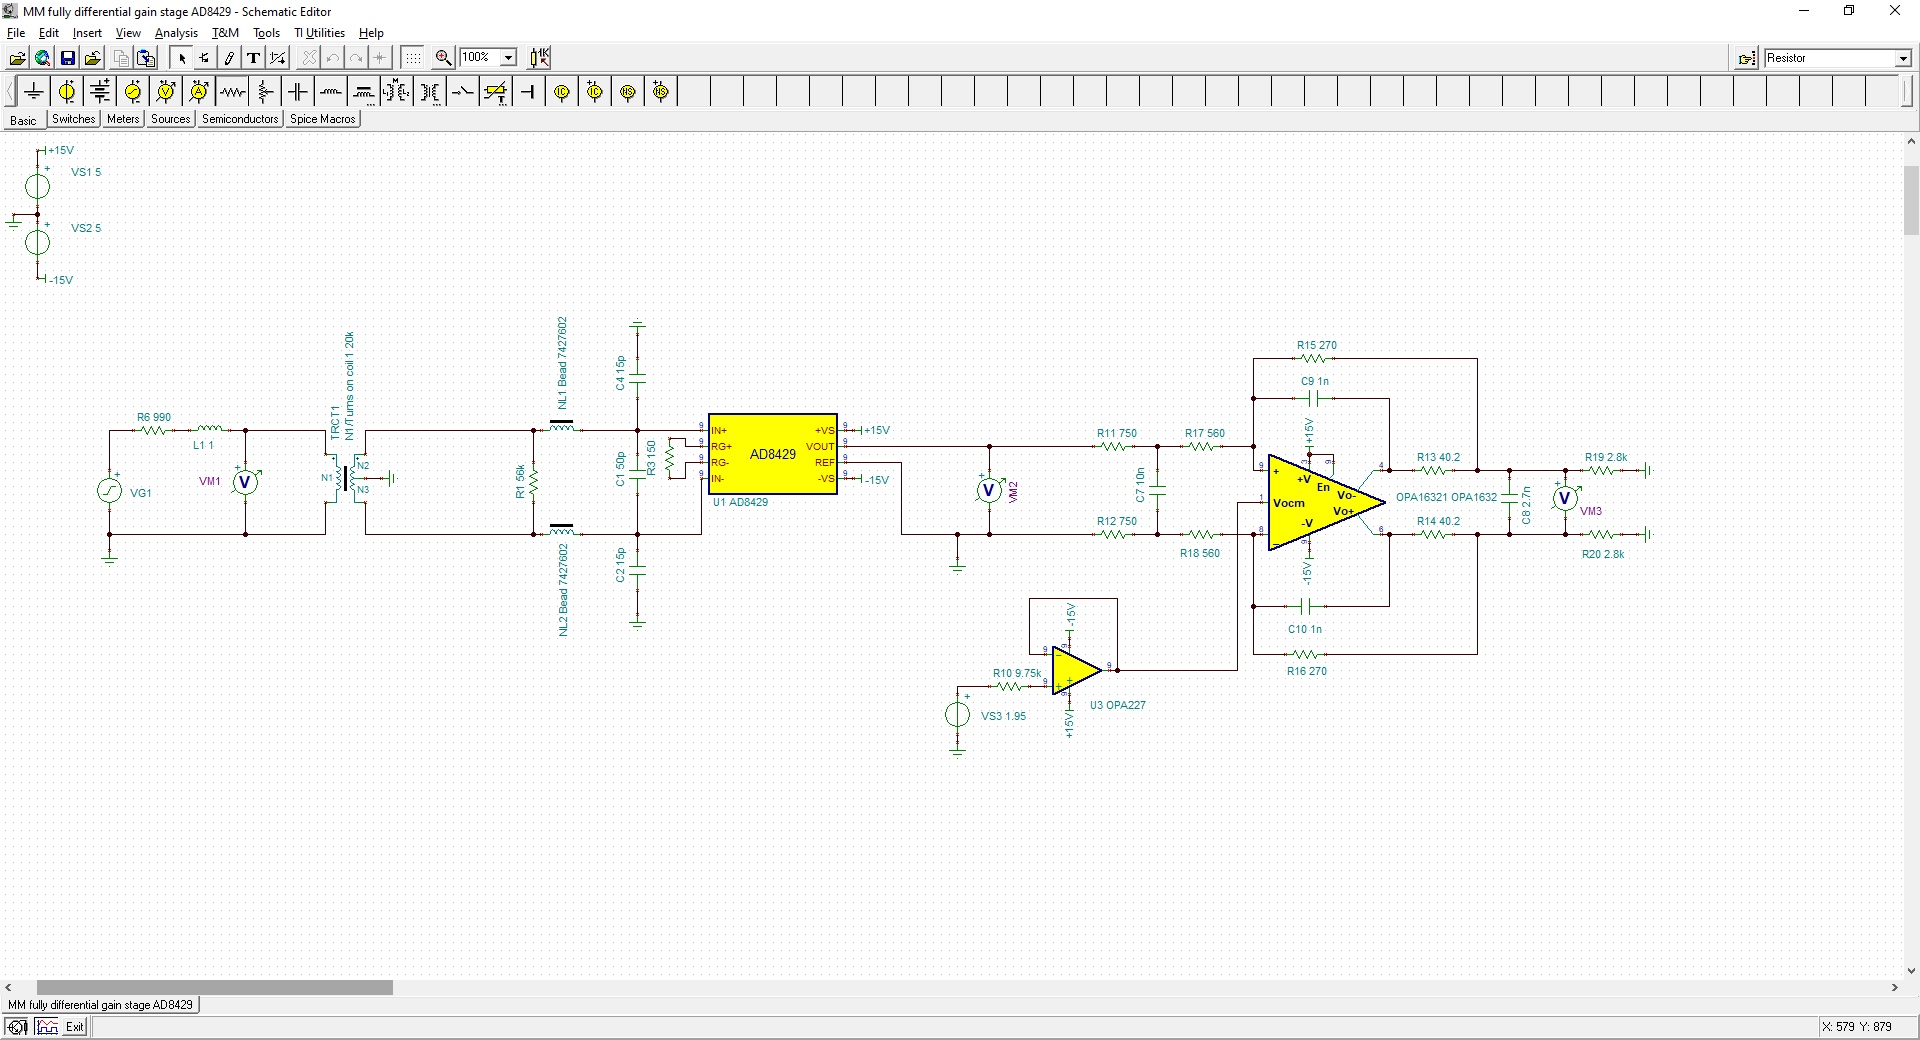Switch to the Meters component tab
This screenshot has width=1920, height=1040.
click(123, 119)
